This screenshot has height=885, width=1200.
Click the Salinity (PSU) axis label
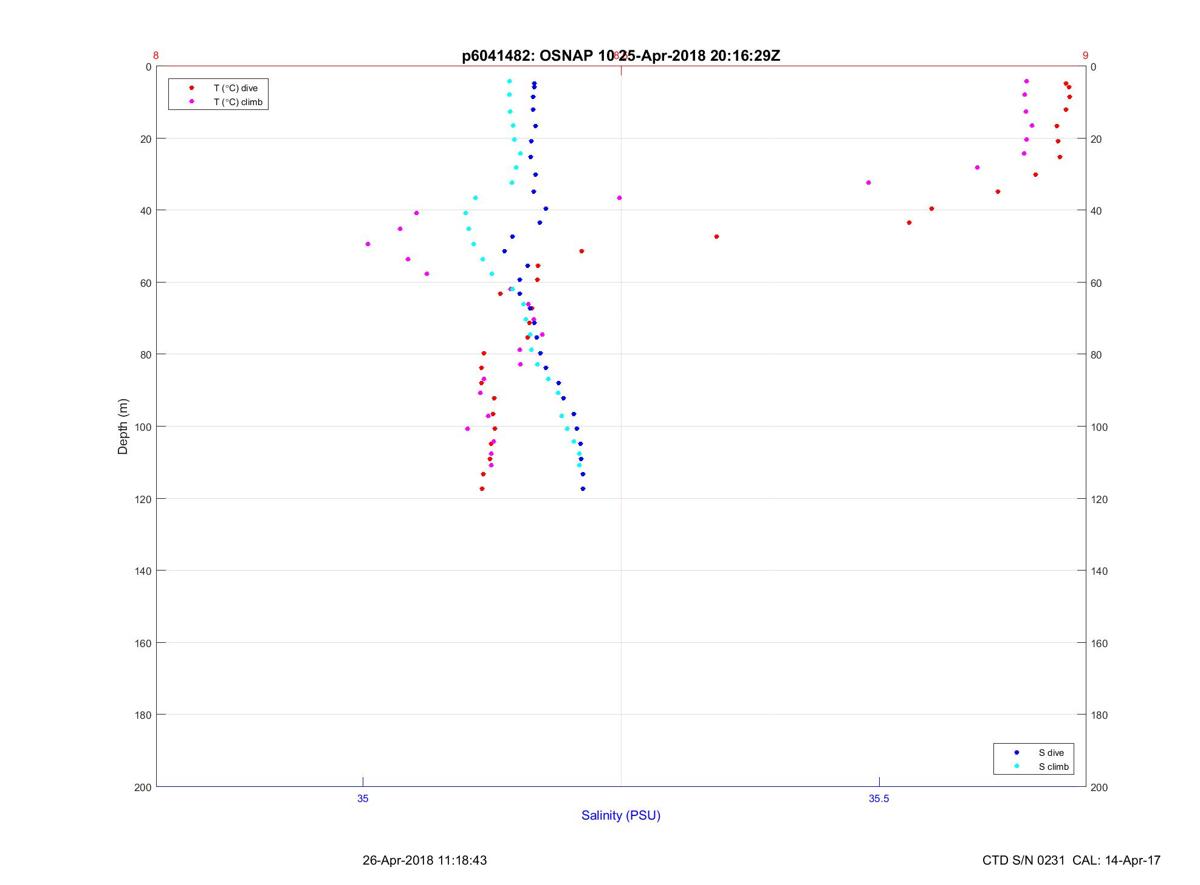point(621,816)
